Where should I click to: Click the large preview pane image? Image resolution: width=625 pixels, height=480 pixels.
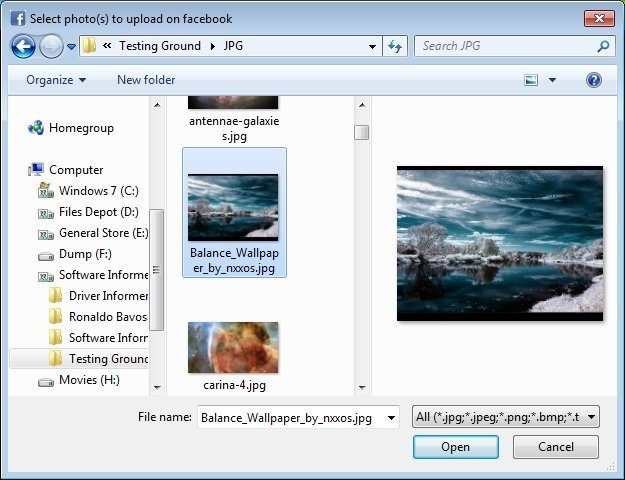(500, 244)
